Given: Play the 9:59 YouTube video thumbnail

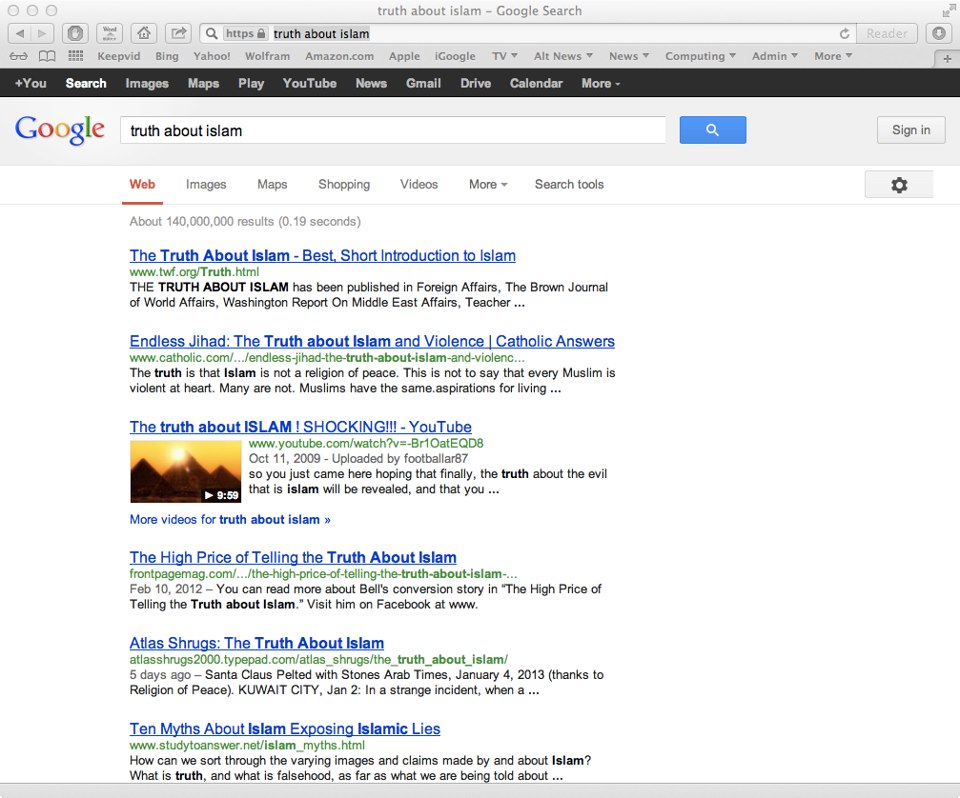Looking at the screenshot, I should (x=186, y=472).
